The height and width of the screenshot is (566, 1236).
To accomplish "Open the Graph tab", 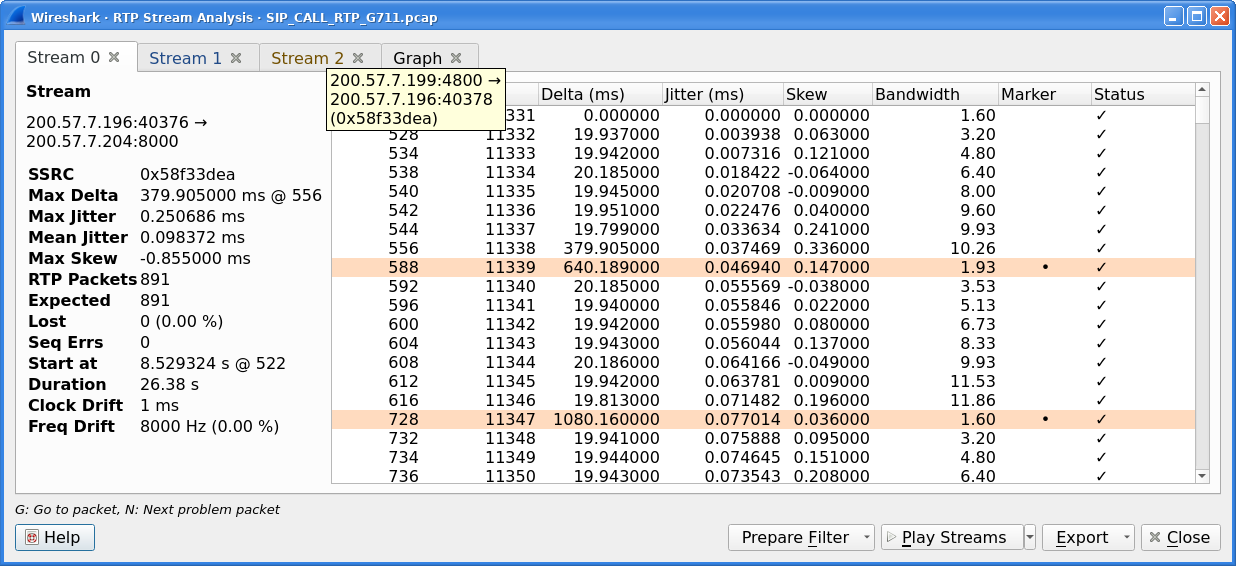I will click(x=417, y=58).
